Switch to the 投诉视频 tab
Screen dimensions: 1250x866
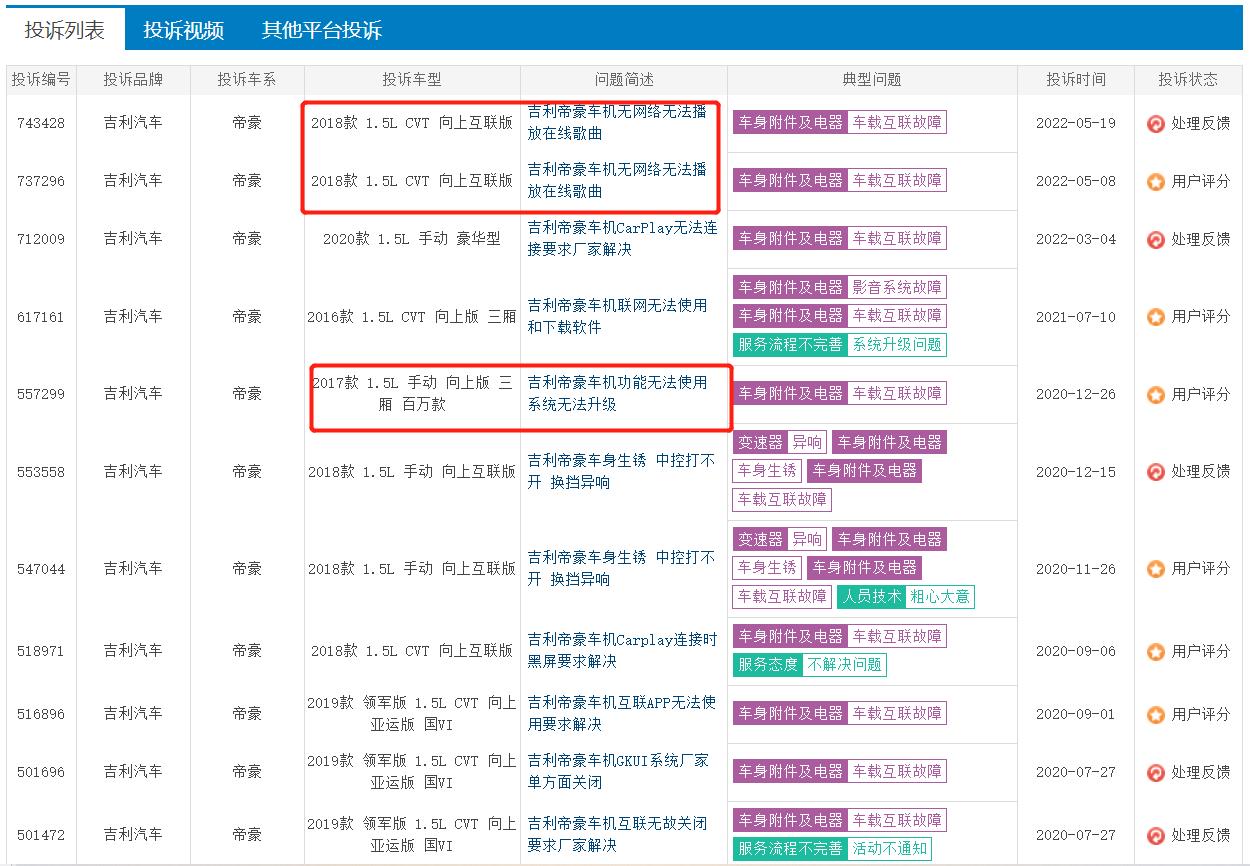click(x=183, y=30)
